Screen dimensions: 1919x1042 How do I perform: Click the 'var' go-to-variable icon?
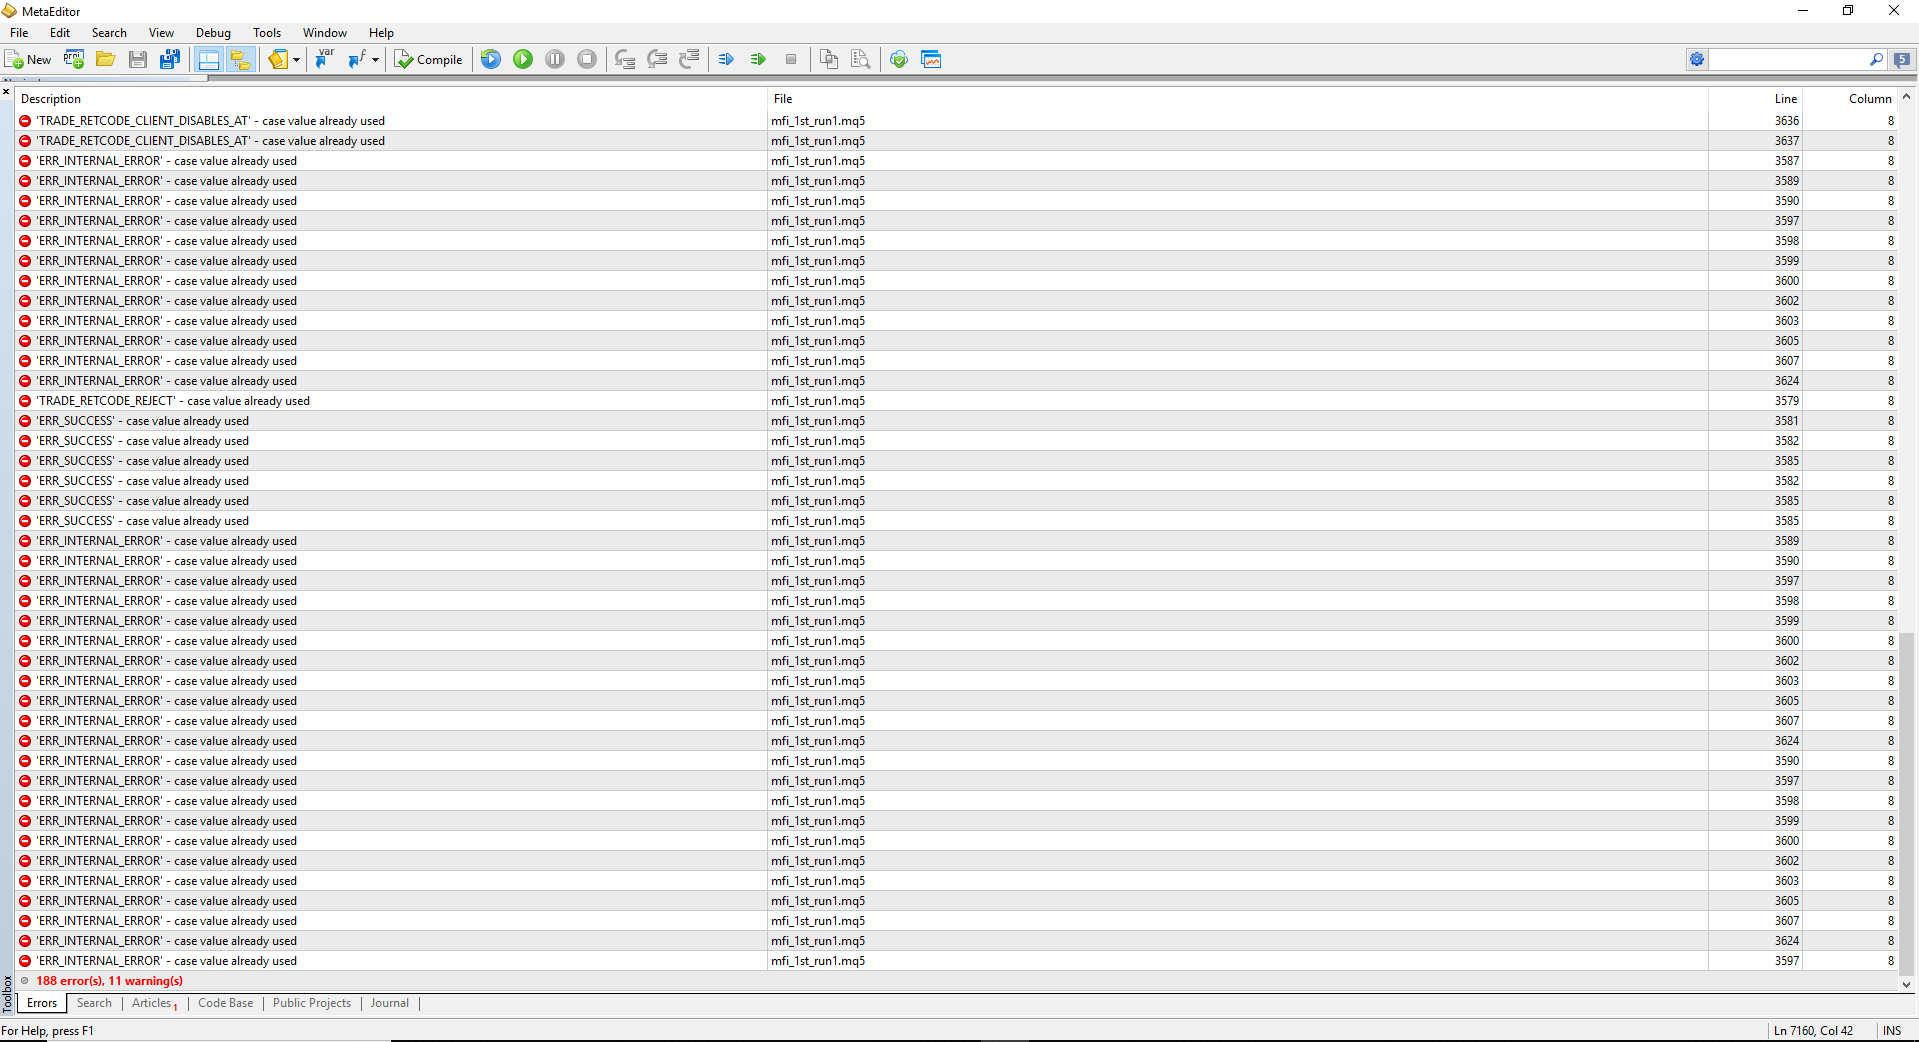click(325, 60)
